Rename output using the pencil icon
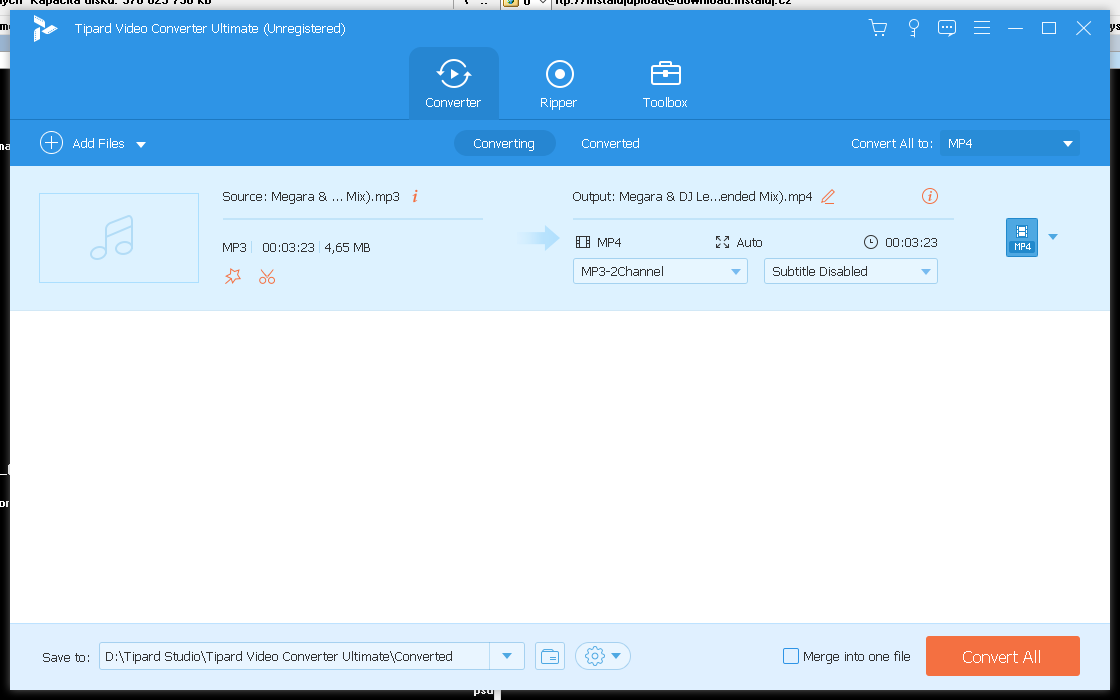 coord(827,197)
